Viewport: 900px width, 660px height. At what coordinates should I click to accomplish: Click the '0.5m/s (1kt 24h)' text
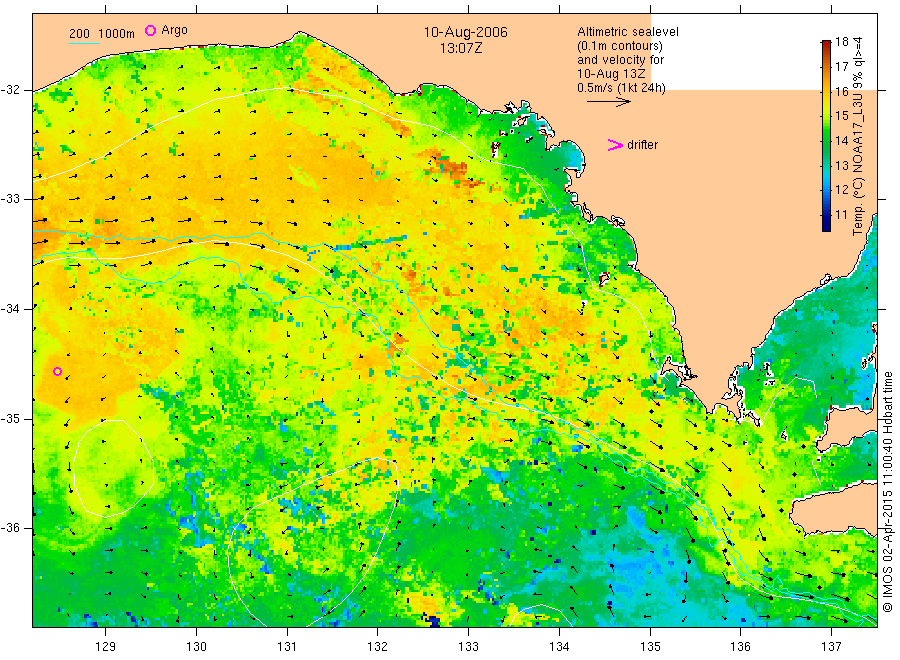621,88
